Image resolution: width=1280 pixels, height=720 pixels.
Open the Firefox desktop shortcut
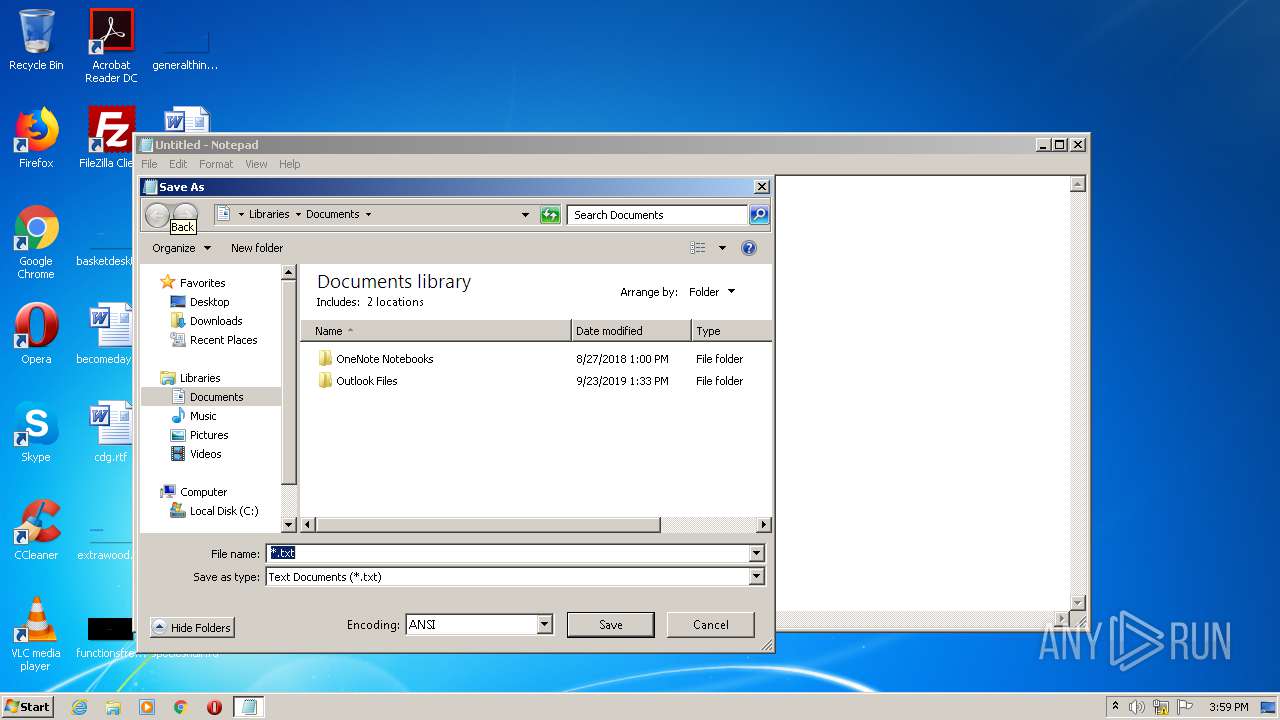(x=36, y=138)
